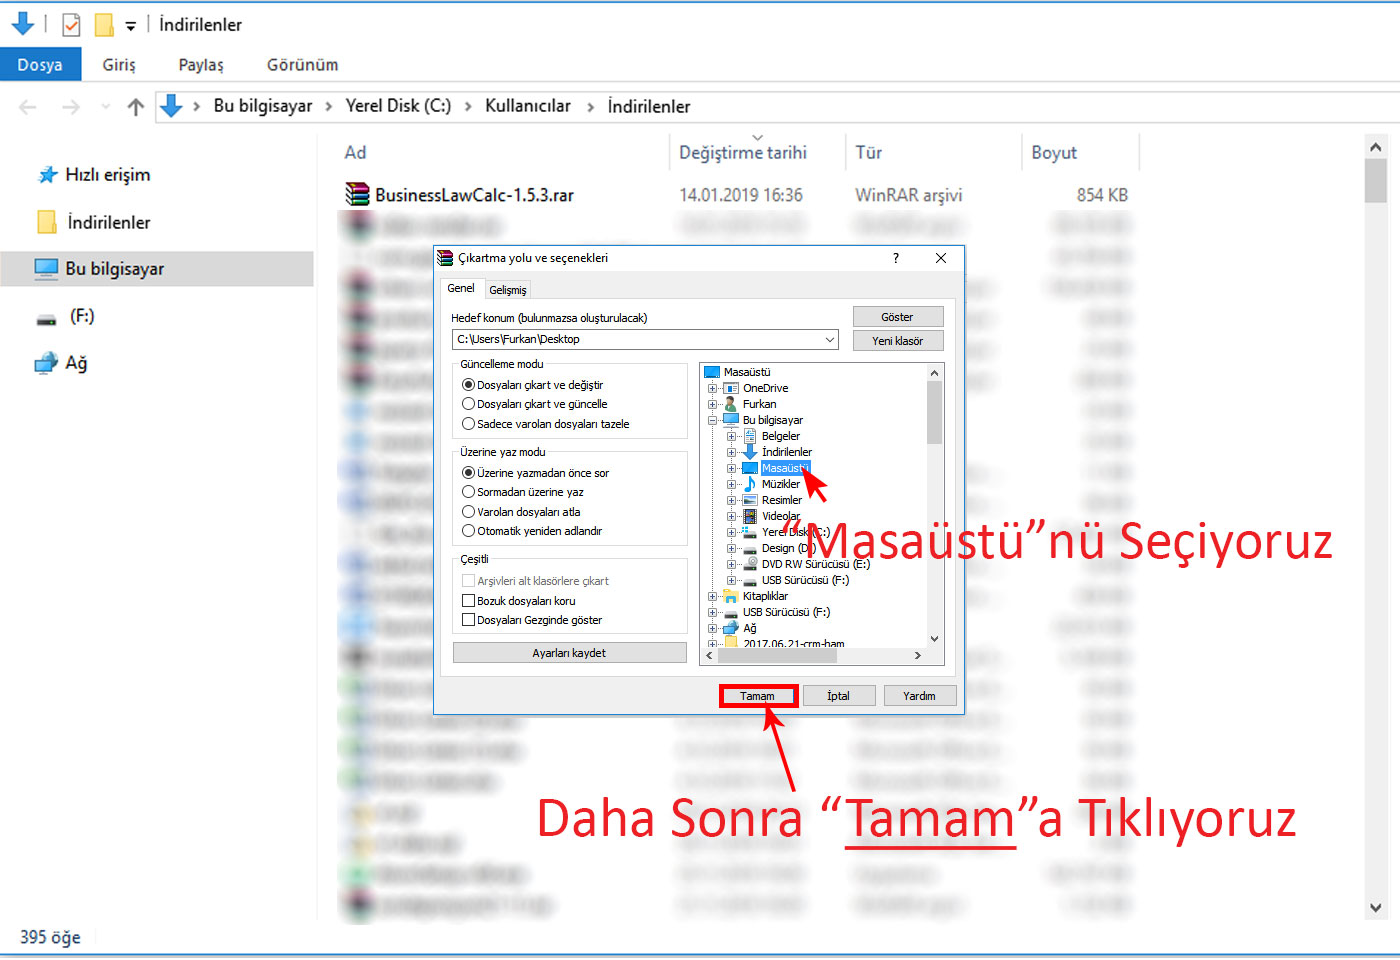The width and height of the screenshot is (1400, 960).
Task: Select Sormadan üzerine yaz option
Action: [468, 492]
